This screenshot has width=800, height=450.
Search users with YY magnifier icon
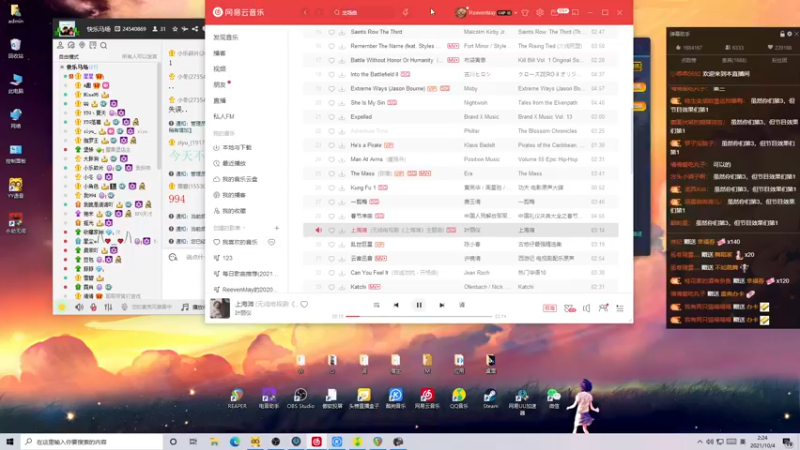[104, 45]
